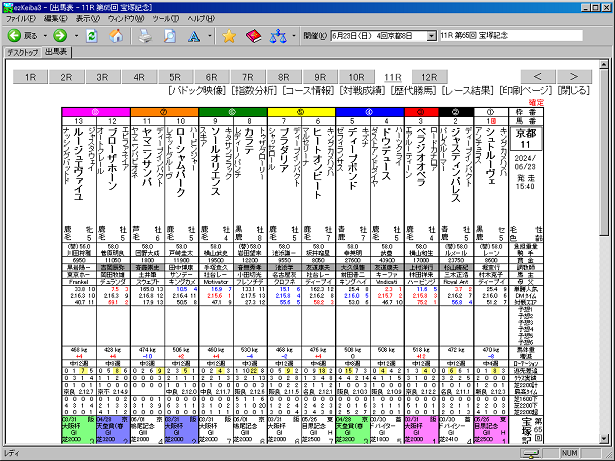Open the ツール(T) menu
The height and width of the screenshot is (461, 615).
[165, 18]
